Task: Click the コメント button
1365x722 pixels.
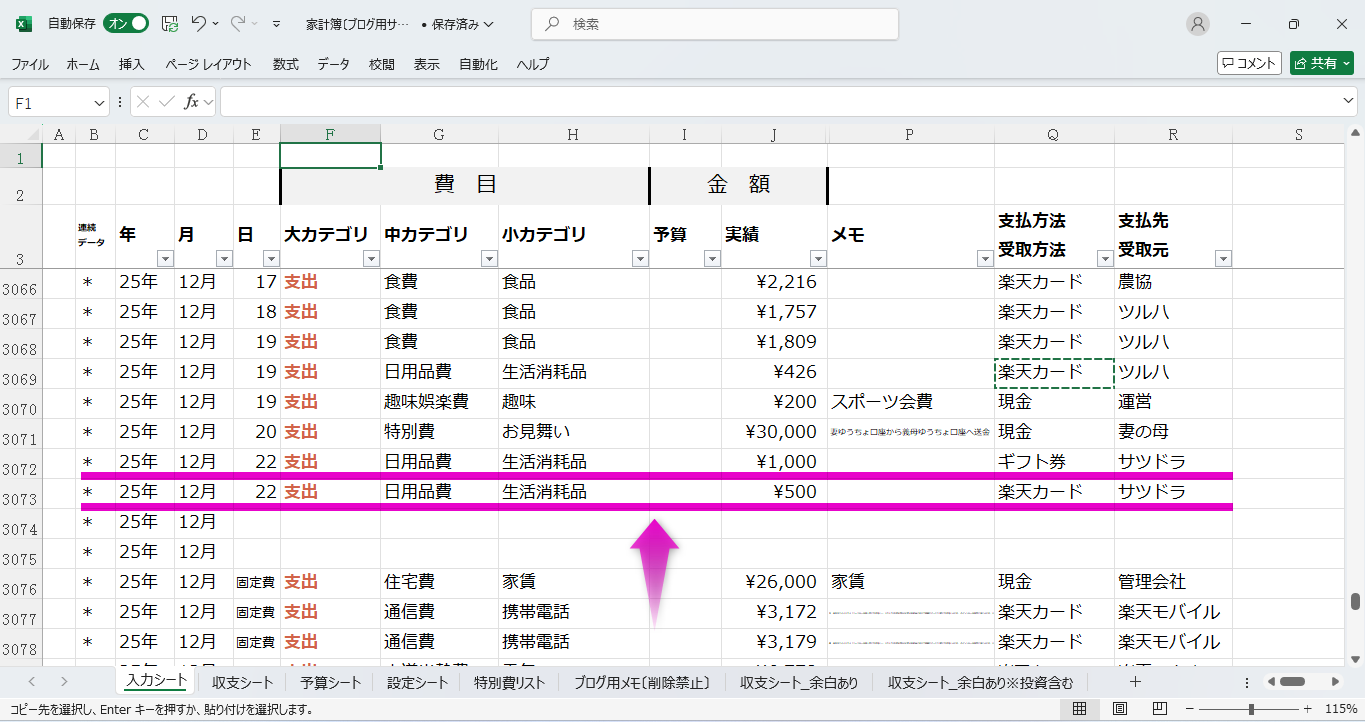Action: coord(1249,63)
